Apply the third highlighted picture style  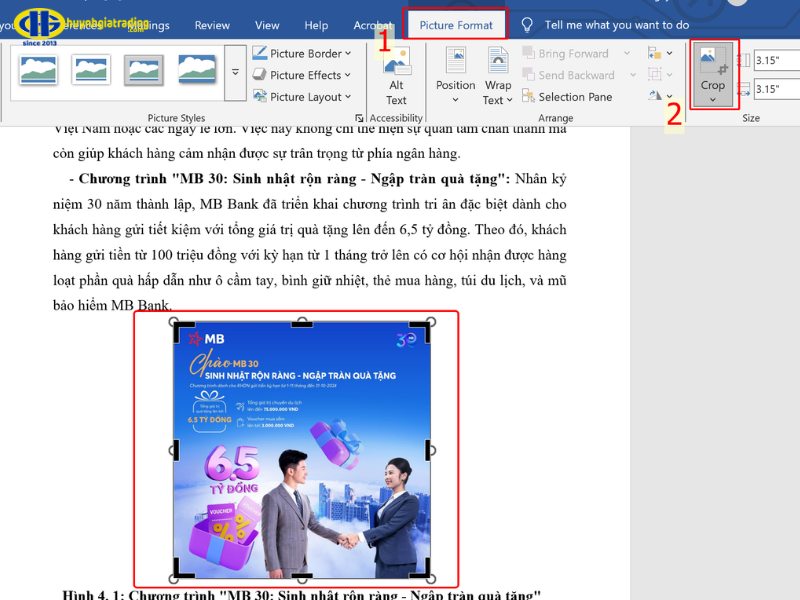(144, 70)
